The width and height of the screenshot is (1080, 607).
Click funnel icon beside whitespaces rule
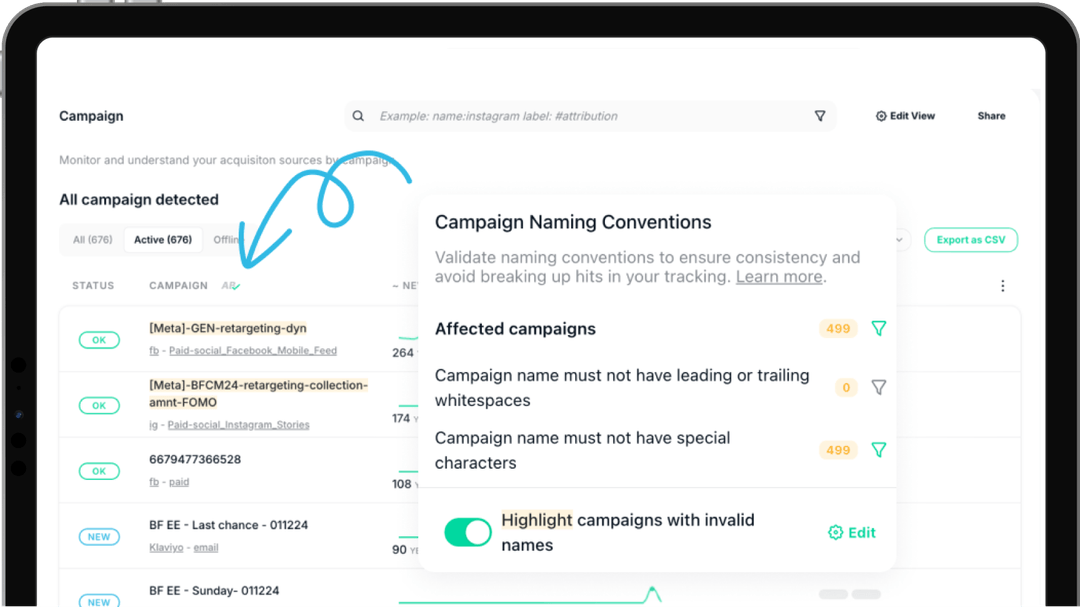click(x=878, y=387)
